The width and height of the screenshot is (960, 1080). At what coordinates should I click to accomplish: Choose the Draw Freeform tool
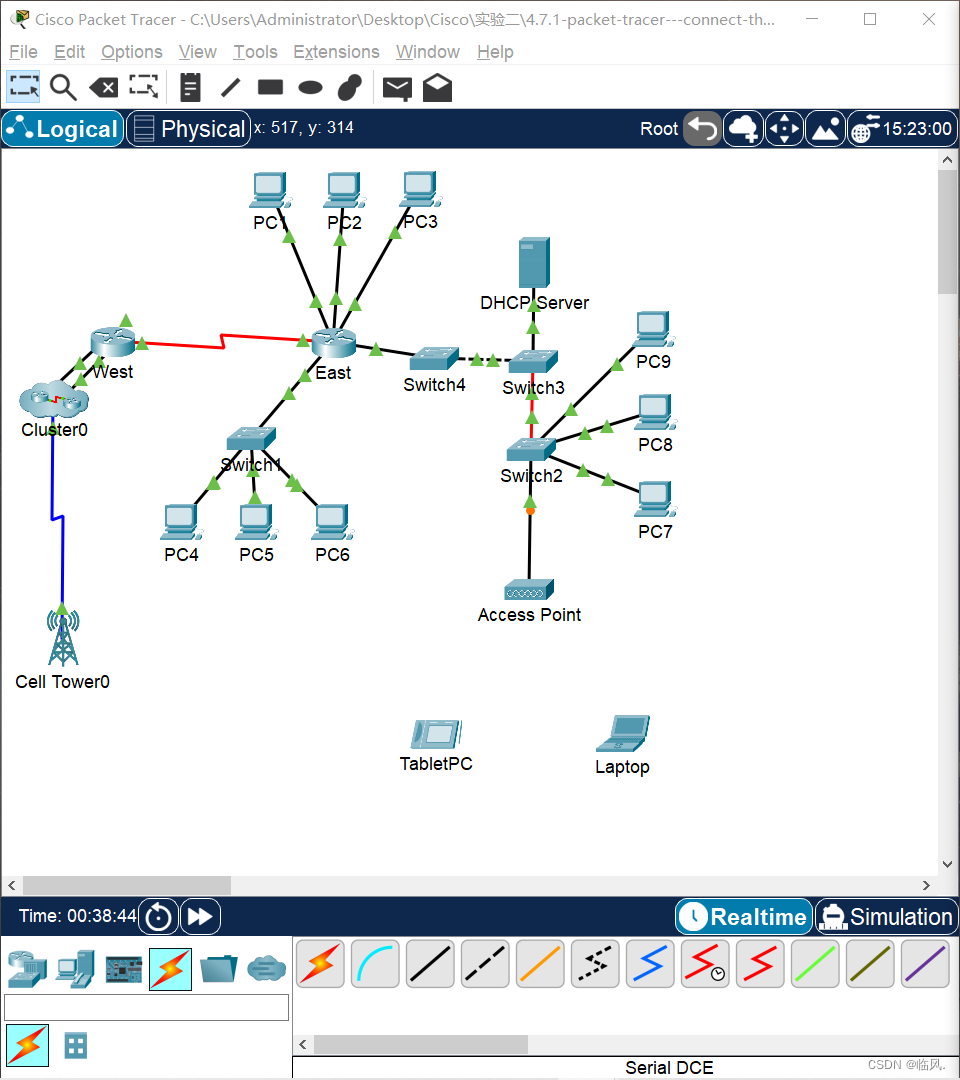pos(350,87)
